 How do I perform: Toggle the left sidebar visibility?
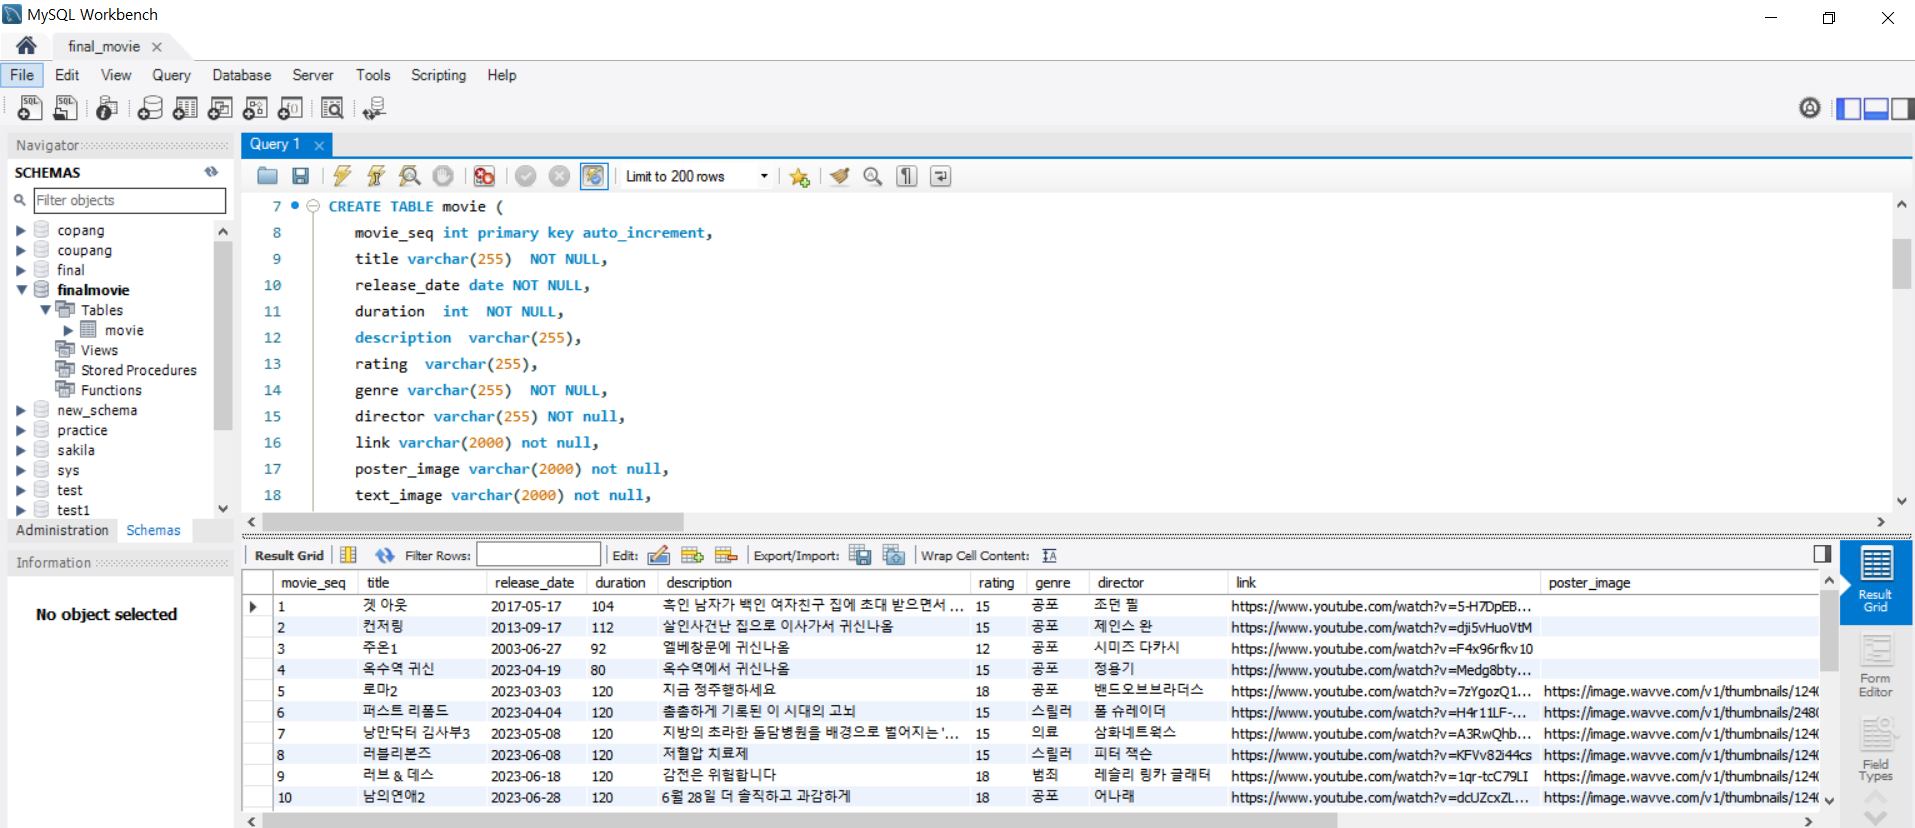1849,108
